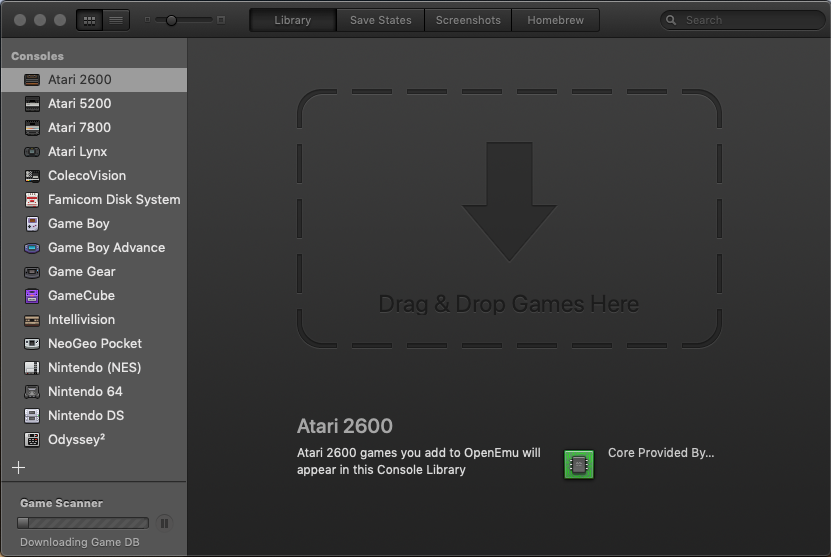Select the GameCube console icon
Image resolution: width=831 pixels, height=557 pixels.
[32, 296]
